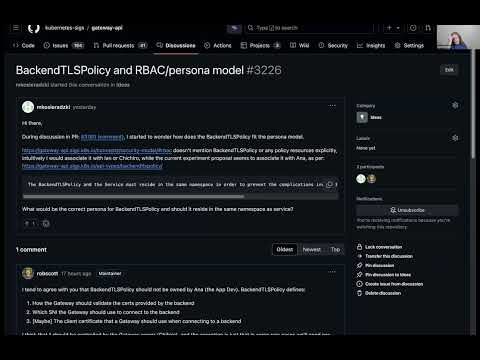
Task: Open the Security tab
Action: (x=333, y=45)
